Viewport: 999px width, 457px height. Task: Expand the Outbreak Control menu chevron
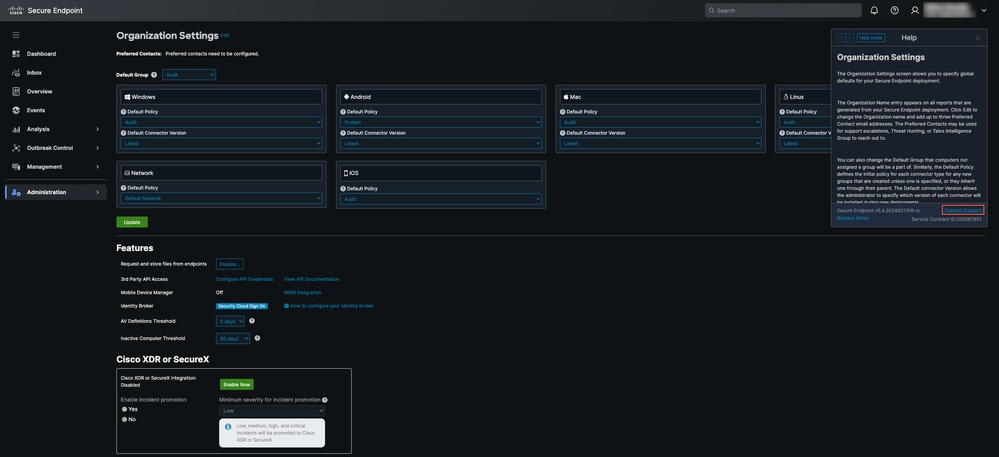tap(97, 148)
